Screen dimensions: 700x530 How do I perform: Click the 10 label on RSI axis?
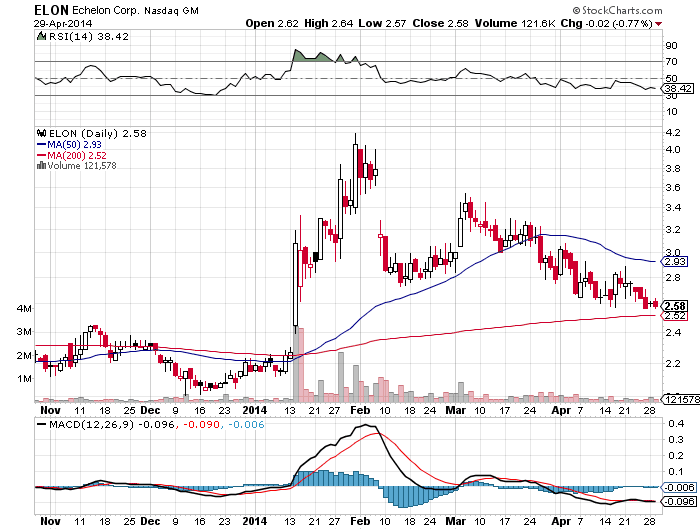[671, 112]
